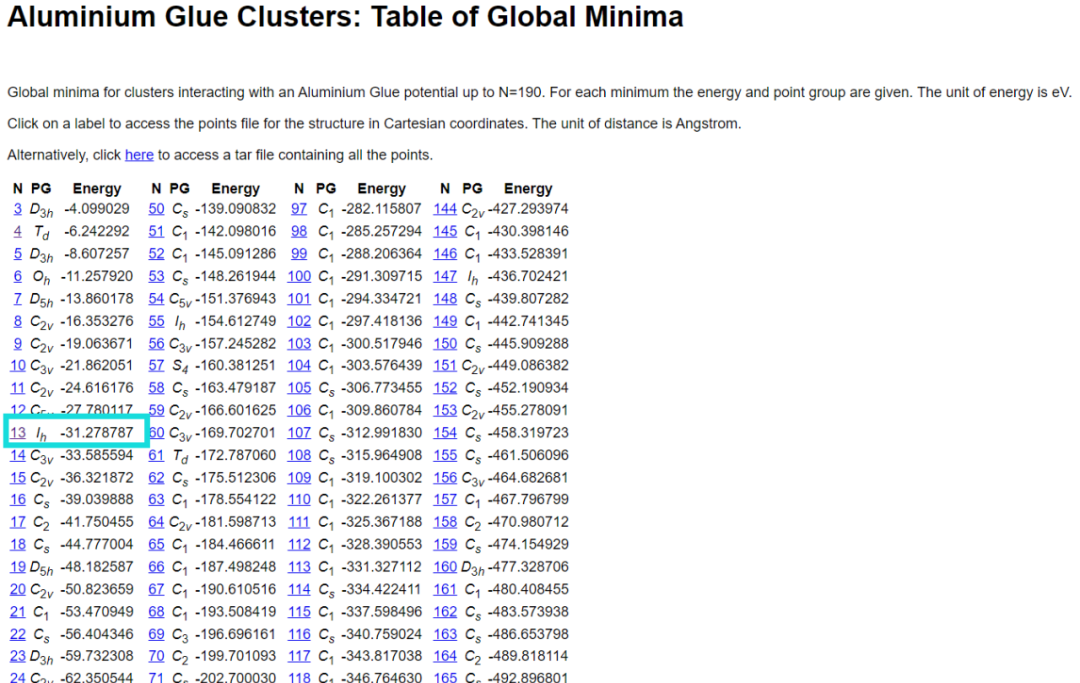The image size is (1080, 683).
Task: Click cluster link 113
Action: (x=299, y=567)
